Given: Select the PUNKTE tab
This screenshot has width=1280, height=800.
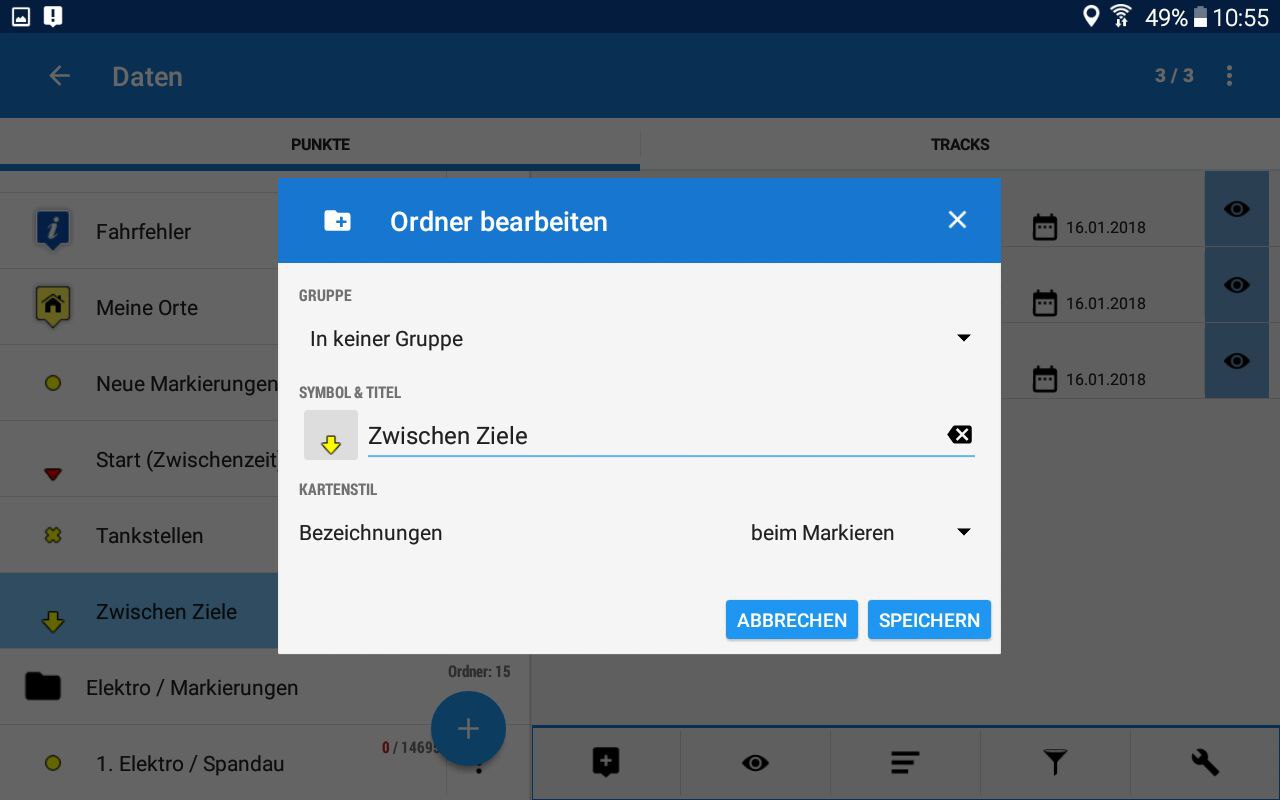Looking at the screenshot, I should (x=320, y=145).
